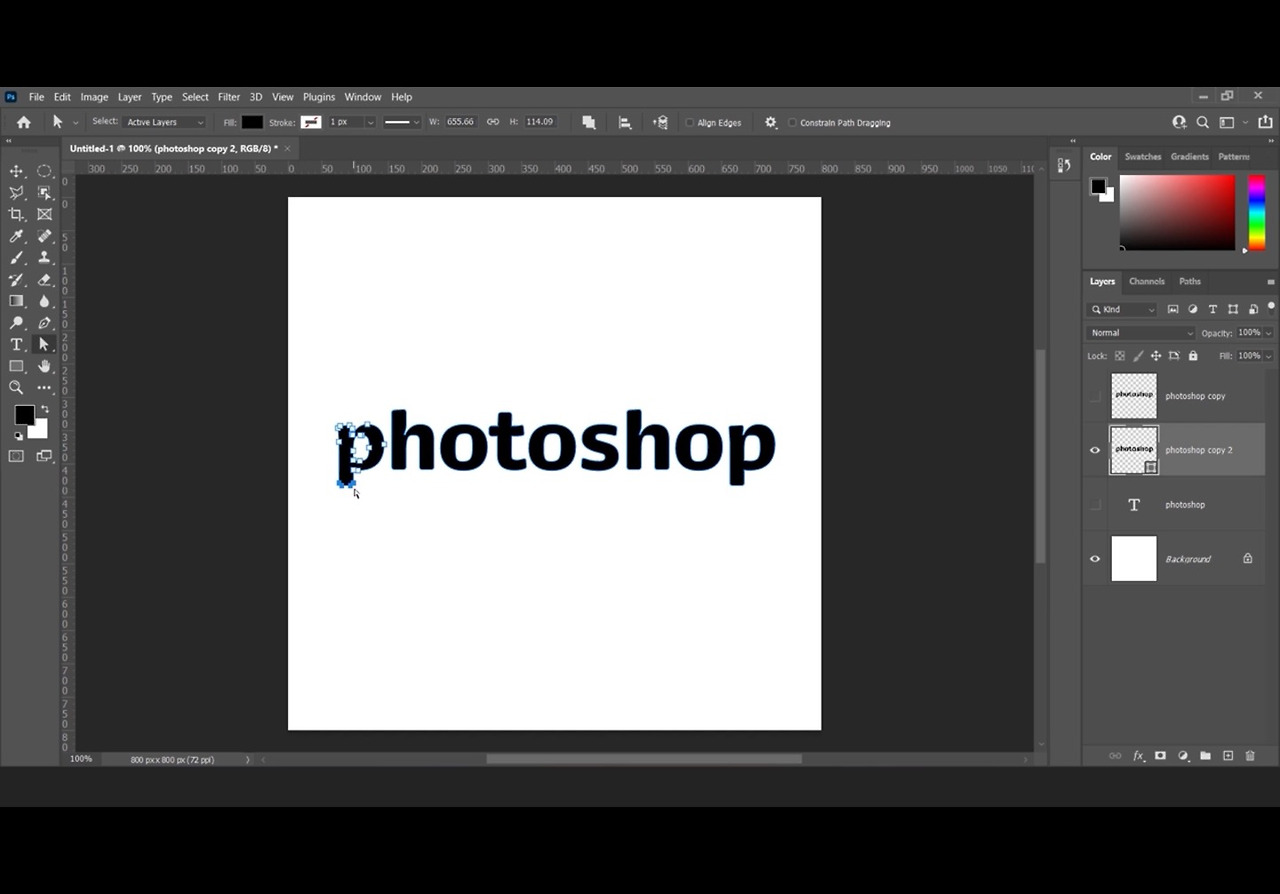Select the Pen tool
Screen dimensions: 1280x894
click(x=45, y=323)
